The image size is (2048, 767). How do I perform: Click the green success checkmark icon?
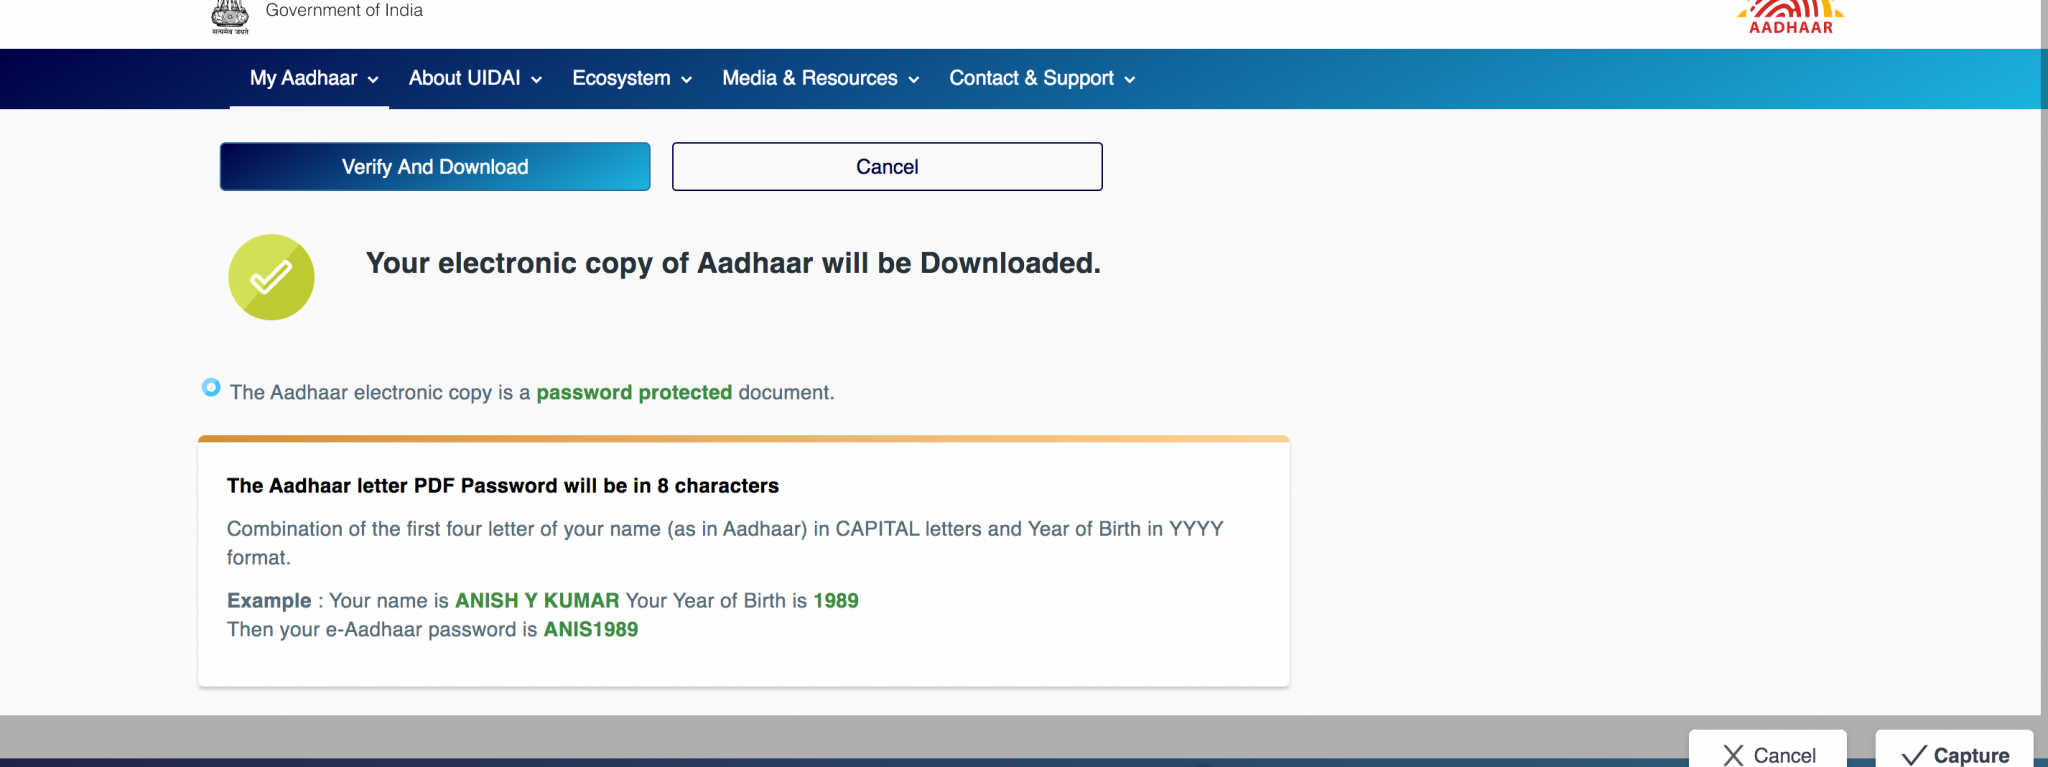tap(270, 277)
